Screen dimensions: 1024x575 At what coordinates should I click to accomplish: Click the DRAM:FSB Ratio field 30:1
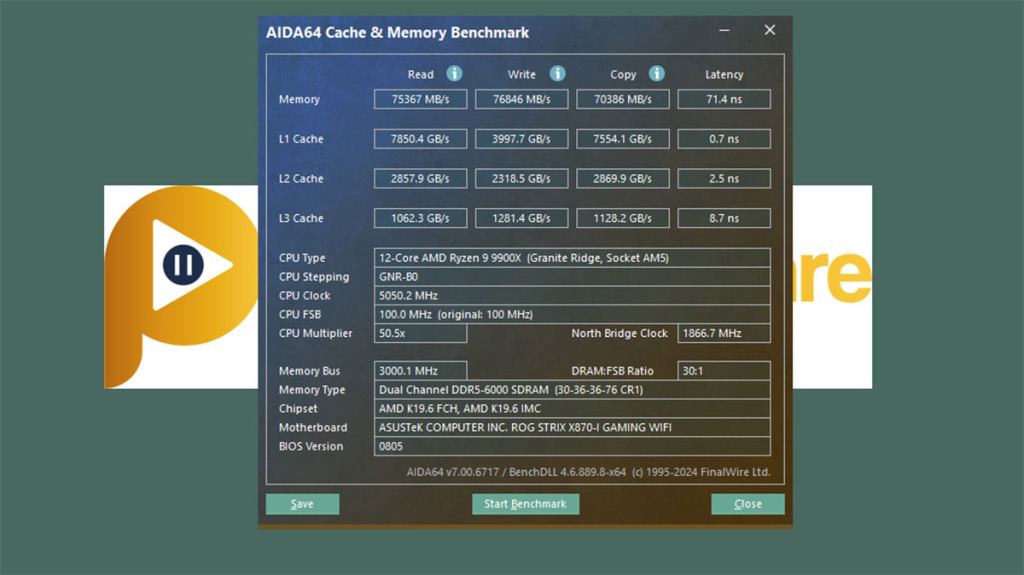(724, 370)
